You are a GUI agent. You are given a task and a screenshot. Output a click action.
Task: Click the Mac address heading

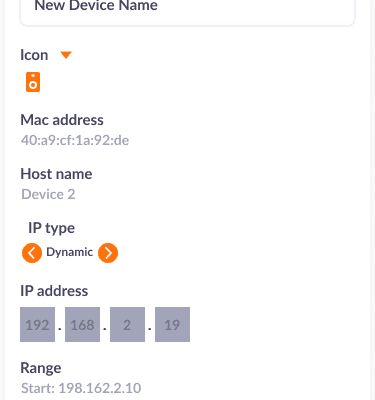tap(62, 120)
